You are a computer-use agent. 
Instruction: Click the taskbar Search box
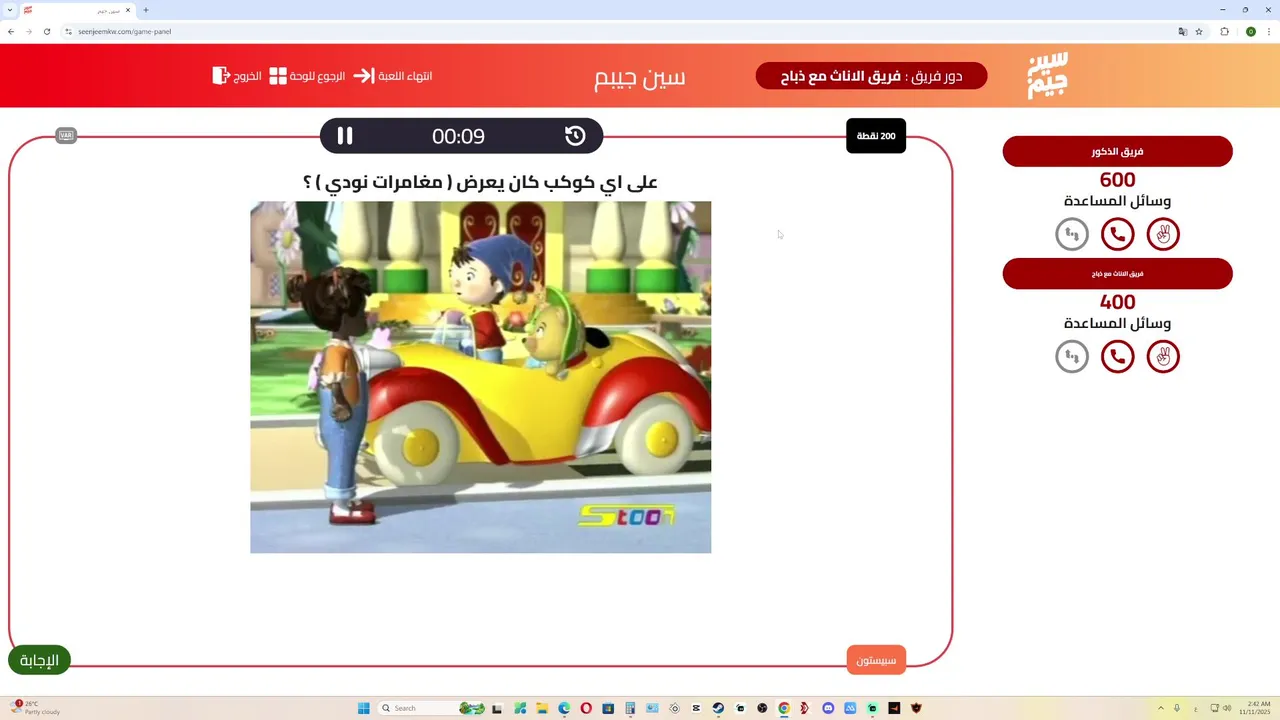(430, 708)
